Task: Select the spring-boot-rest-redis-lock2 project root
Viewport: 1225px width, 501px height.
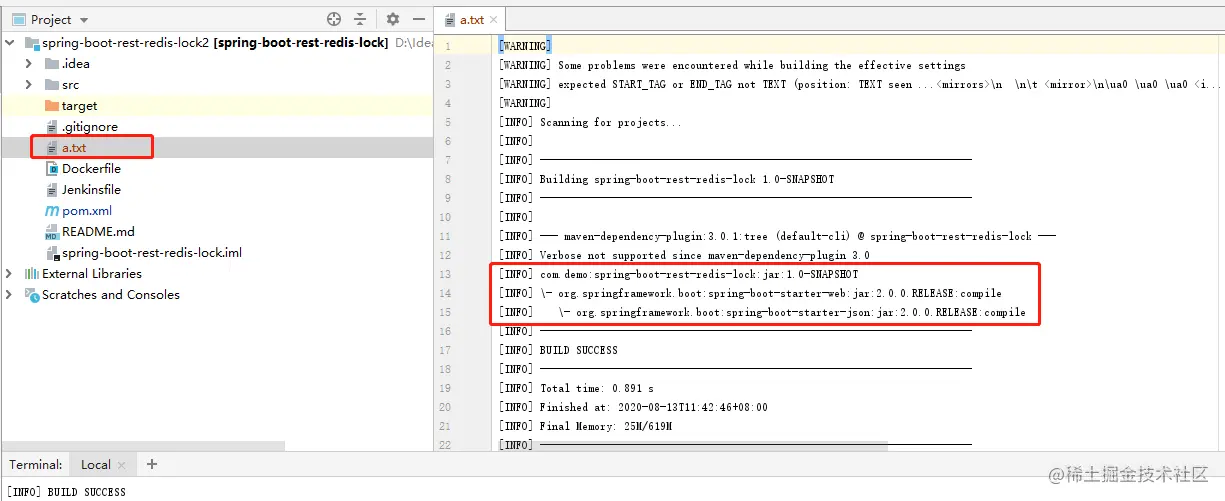Action: click(216, 43)
